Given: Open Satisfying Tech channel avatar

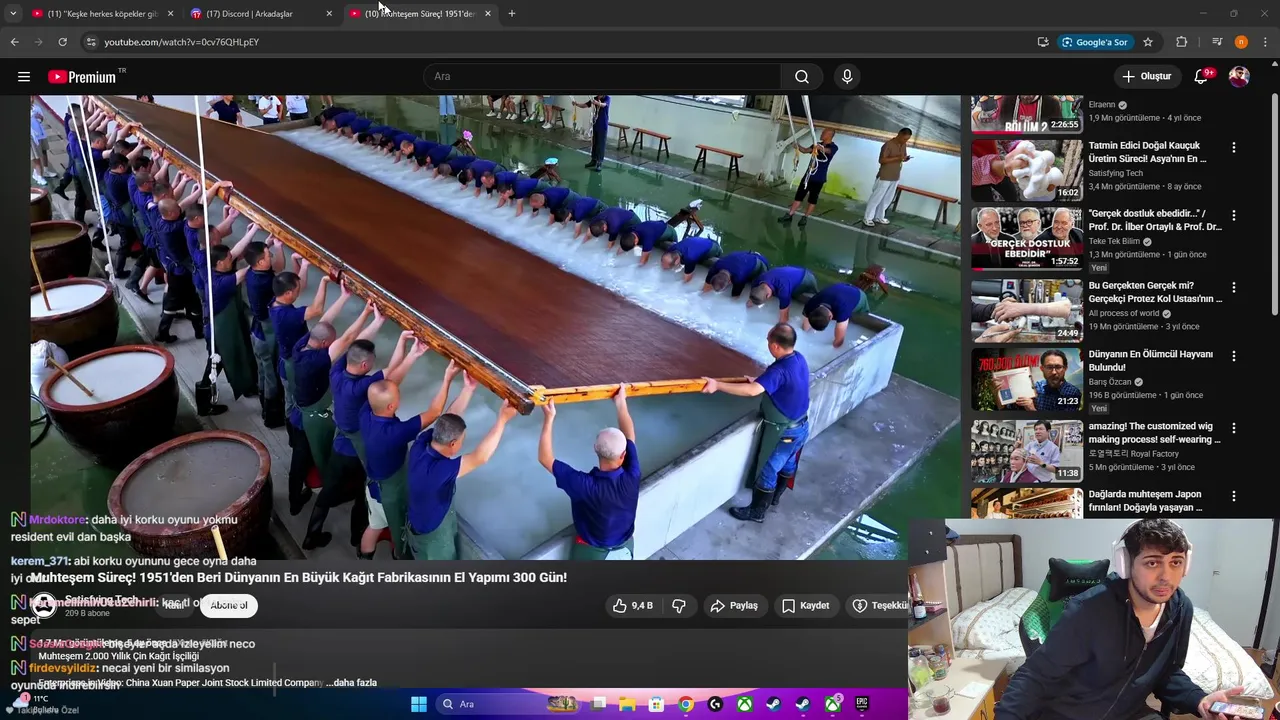Looking at the screenshot, I should (44, 605).
